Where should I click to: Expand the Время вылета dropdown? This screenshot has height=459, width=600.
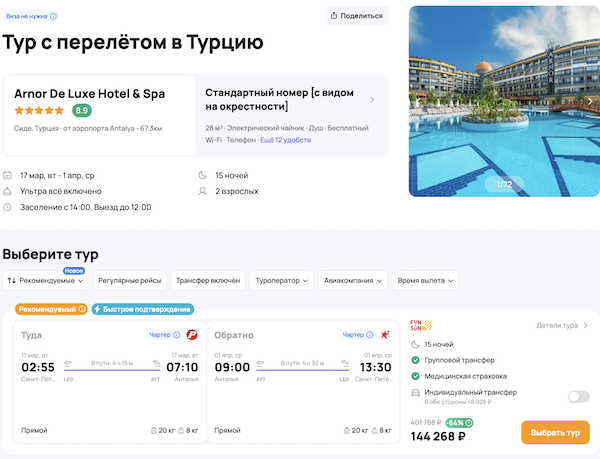point(425,281)
